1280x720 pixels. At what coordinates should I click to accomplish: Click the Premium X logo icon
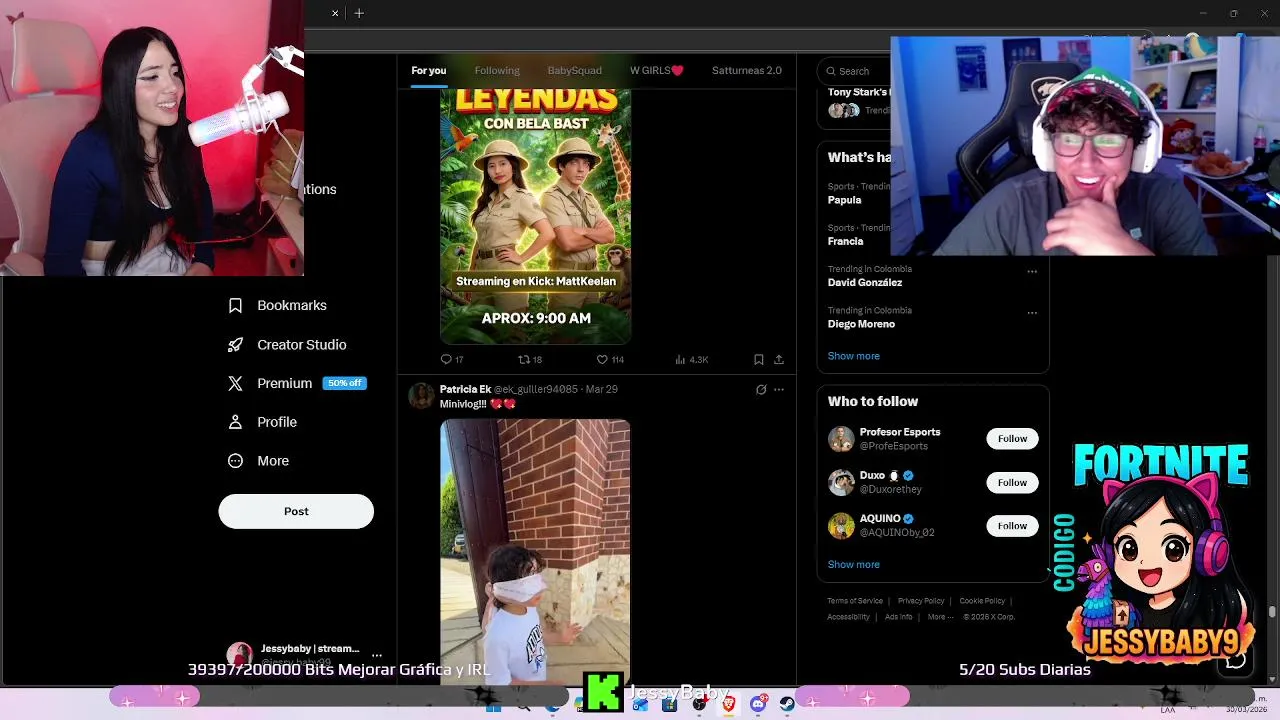(235, 383)
